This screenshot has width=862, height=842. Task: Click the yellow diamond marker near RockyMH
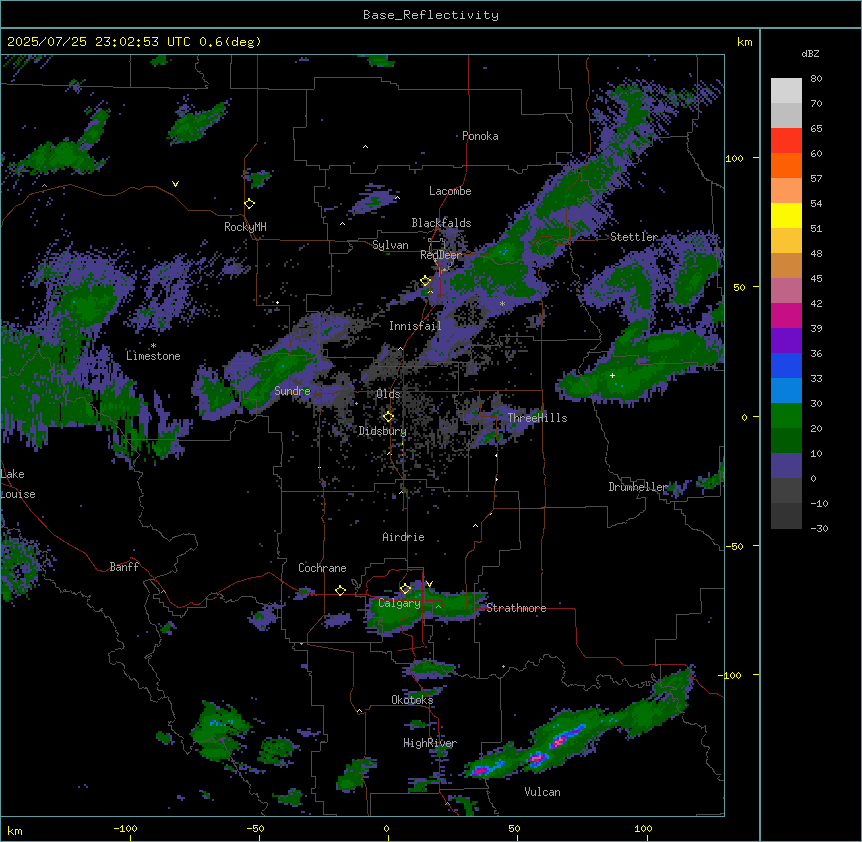(250, 204)
